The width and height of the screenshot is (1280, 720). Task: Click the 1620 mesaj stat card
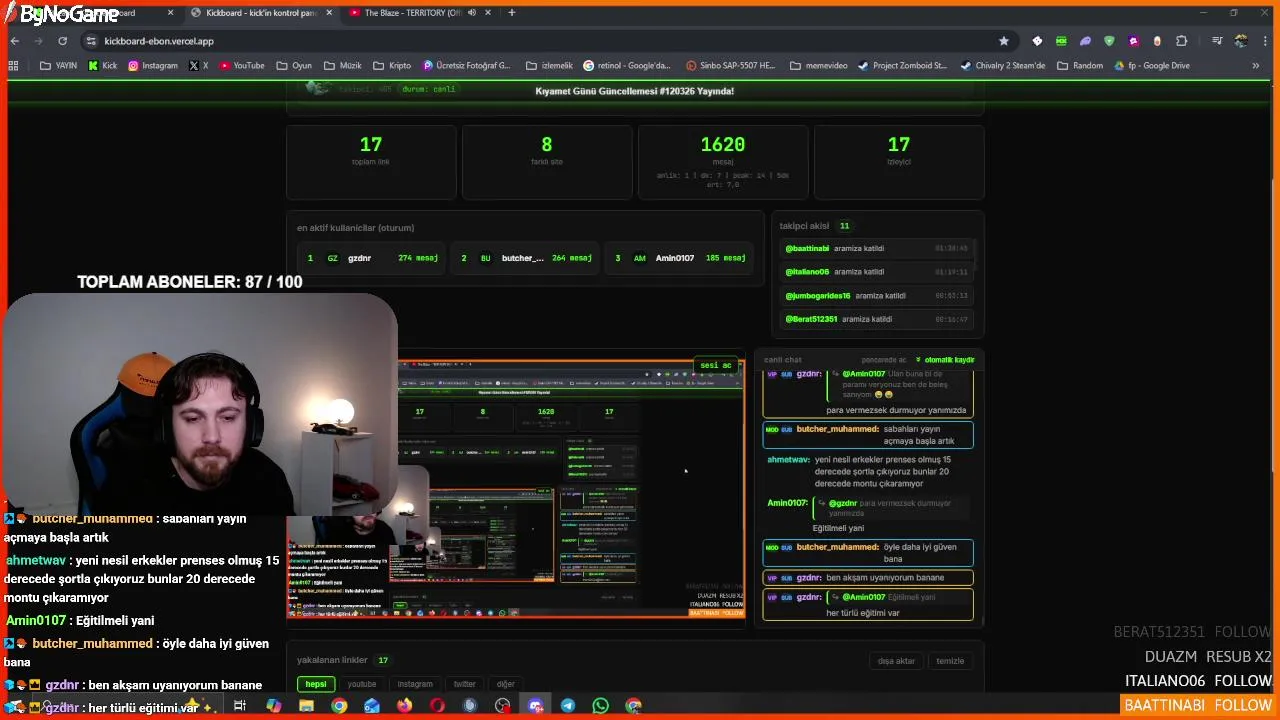click(723, 162)
